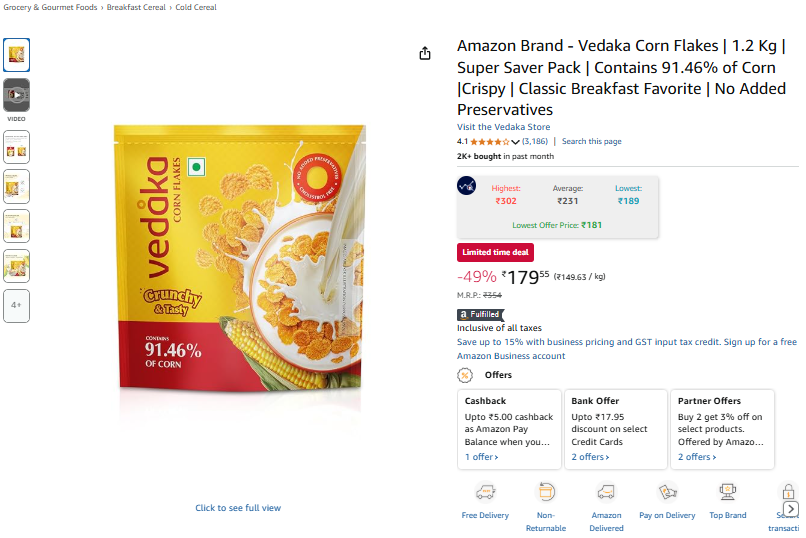Image resolution: width=806 pixels, height=538 pixels.
Task: Open the 1 offer cashback link
Action: pos(481,457)
